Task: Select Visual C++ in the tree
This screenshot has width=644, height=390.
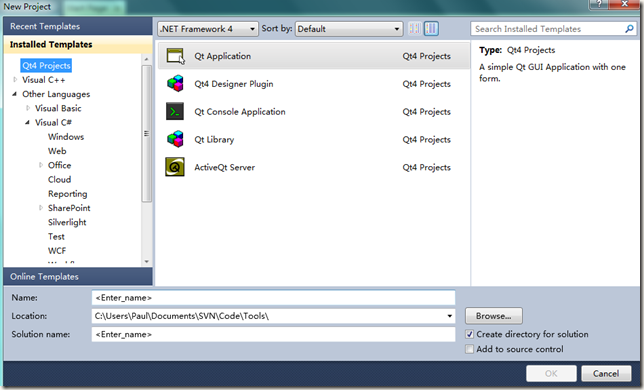Action: point(44,80)
